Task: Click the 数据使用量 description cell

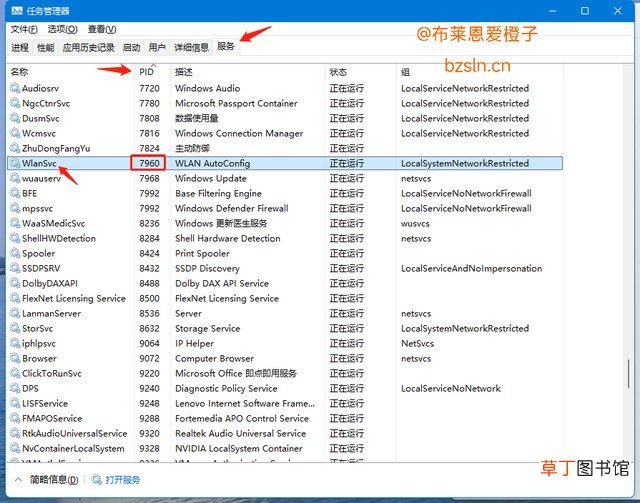Action: point(197,118)
